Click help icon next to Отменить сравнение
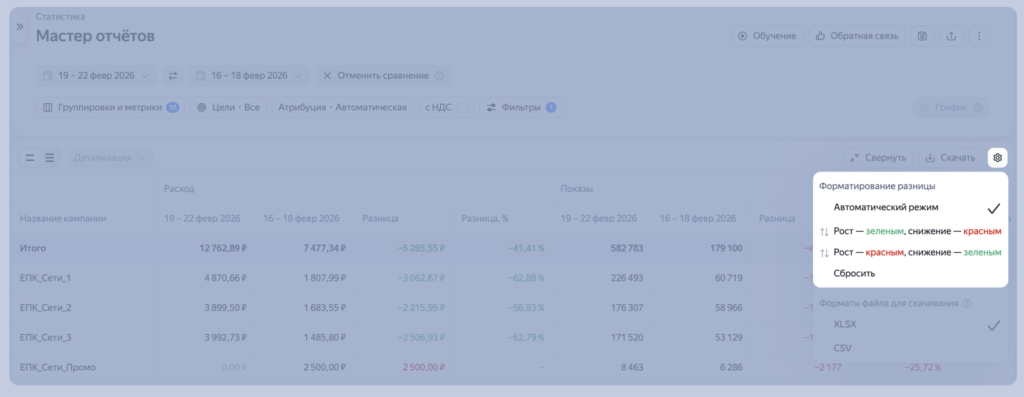The image size is (1024, 397). (x=439, y=76)
